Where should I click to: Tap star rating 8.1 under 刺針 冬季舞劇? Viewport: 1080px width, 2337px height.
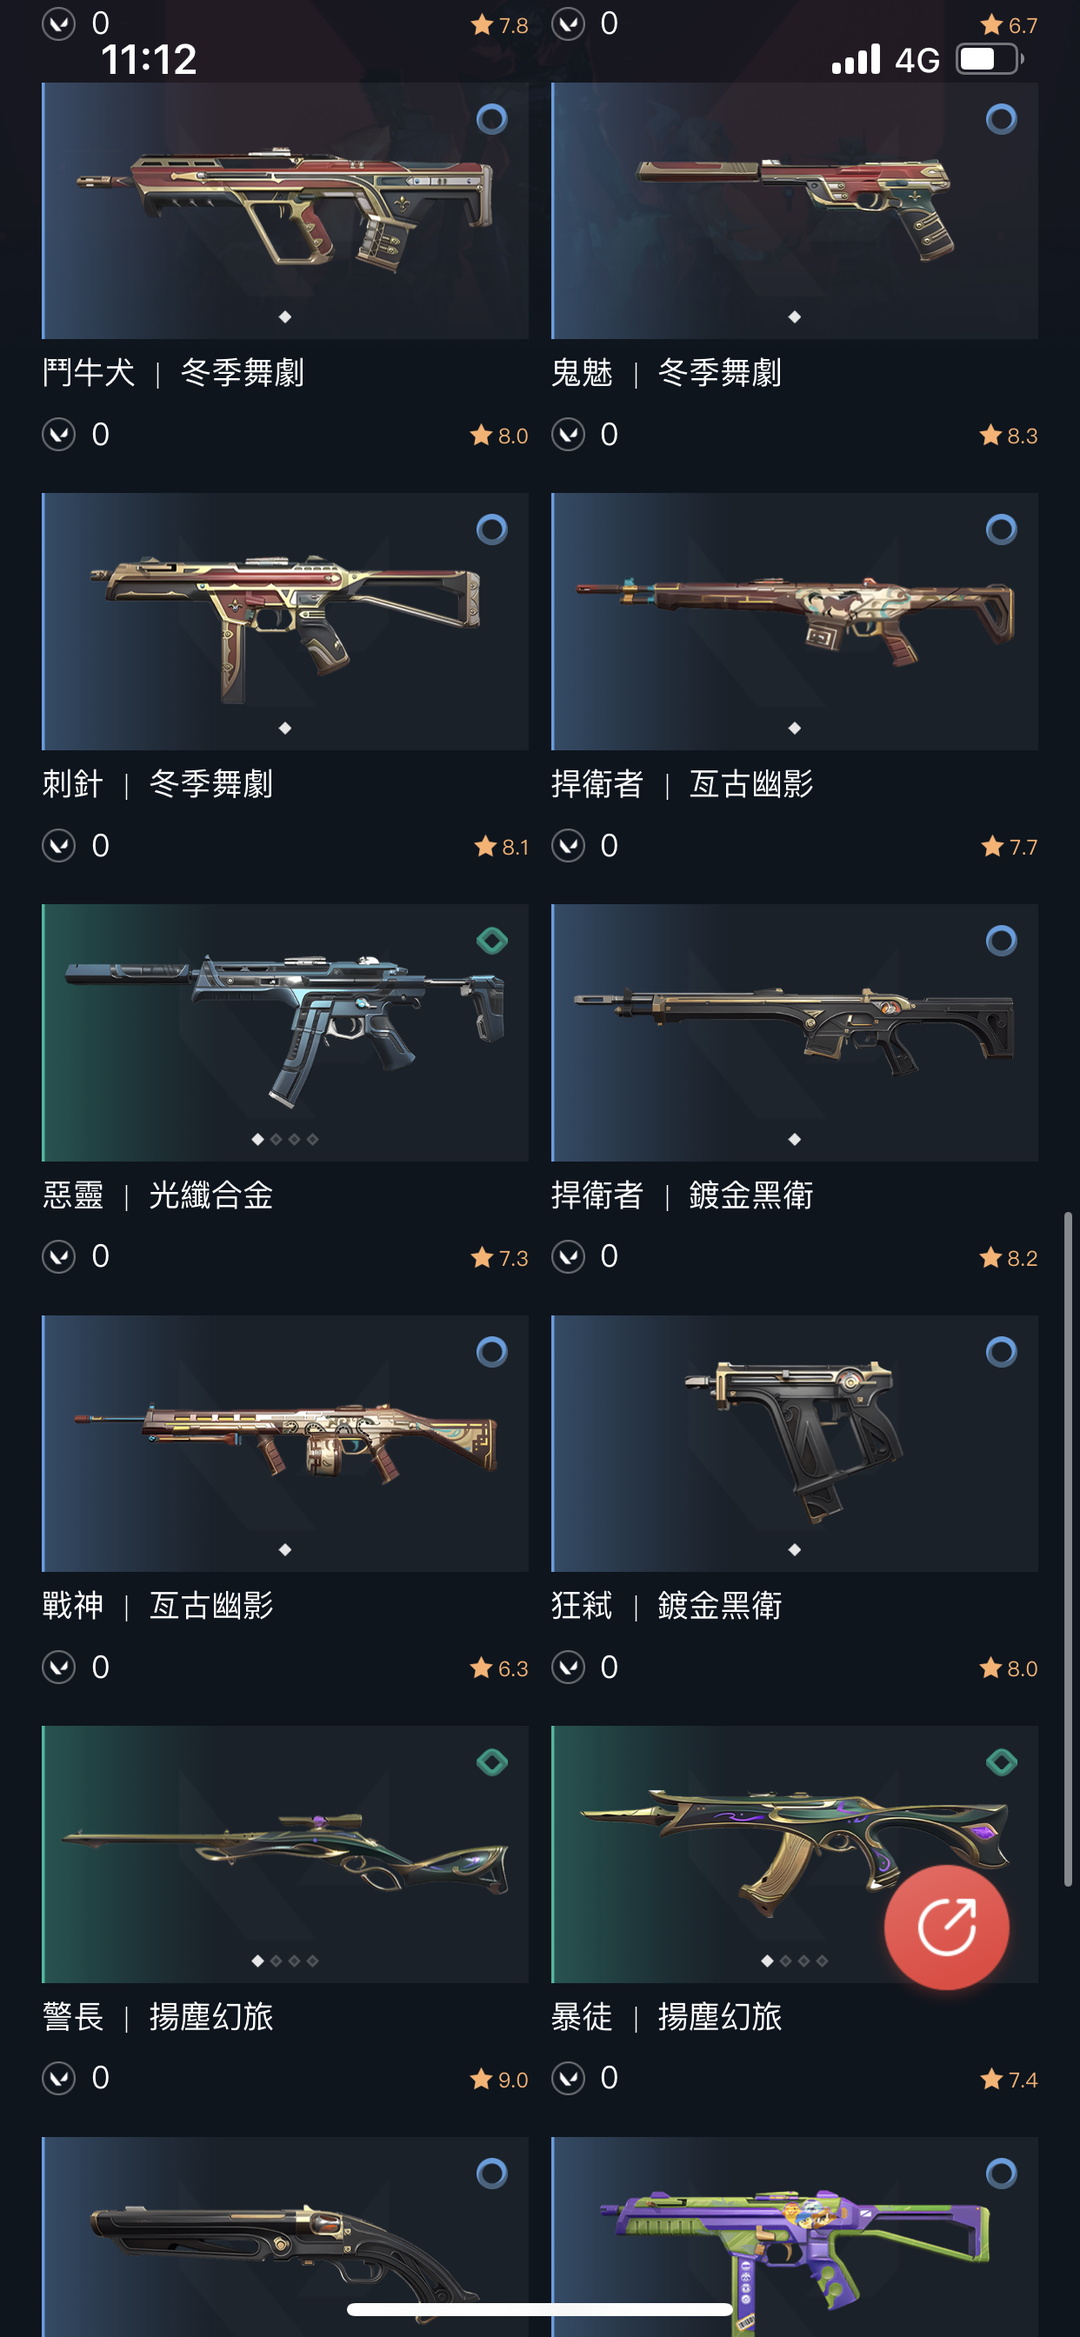502,847
